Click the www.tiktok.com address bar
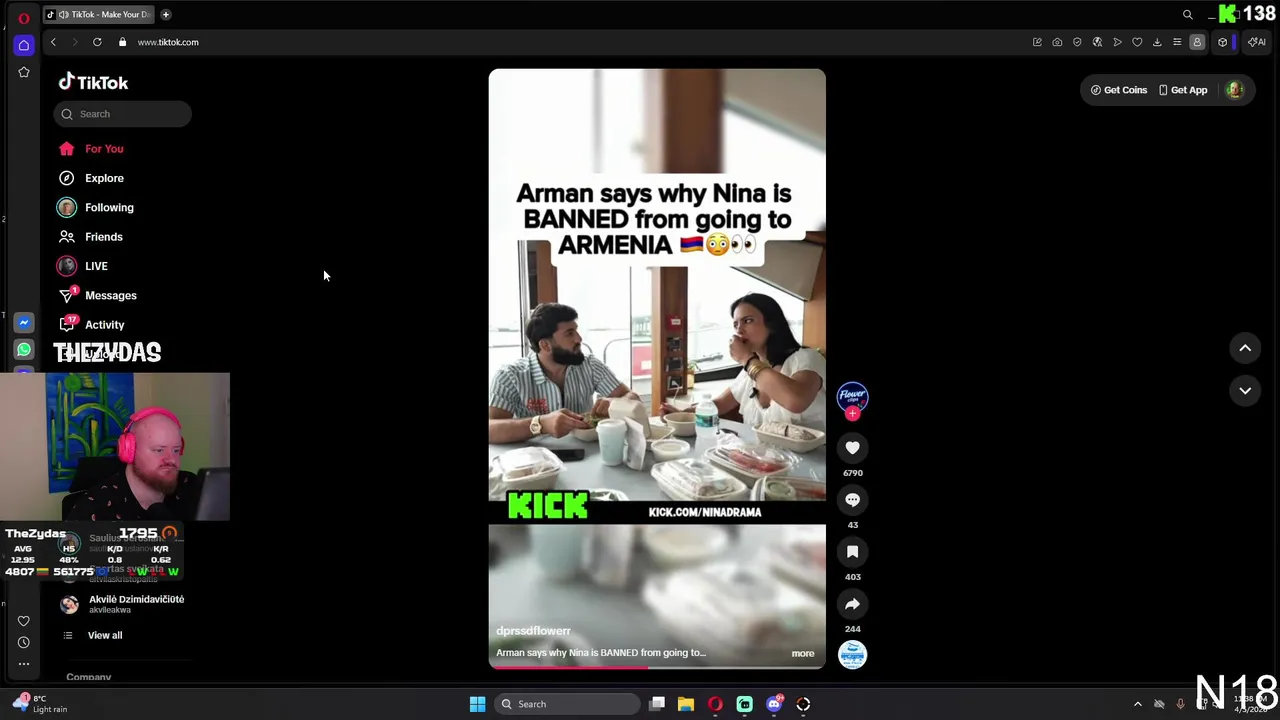The width and height of the screenshot is (1280, 720). coord(168,42)
